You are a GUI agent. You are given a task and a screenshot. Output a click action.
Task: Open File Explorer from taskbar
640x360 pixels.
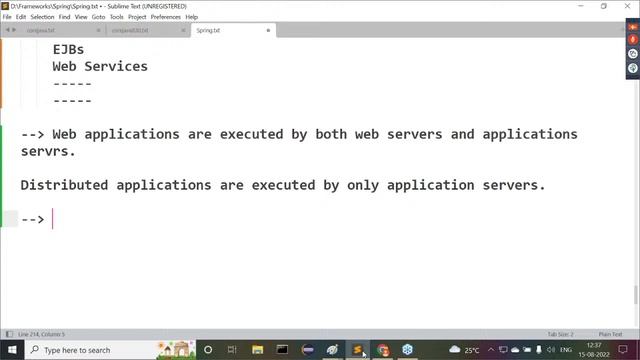[x=258, y=350]
